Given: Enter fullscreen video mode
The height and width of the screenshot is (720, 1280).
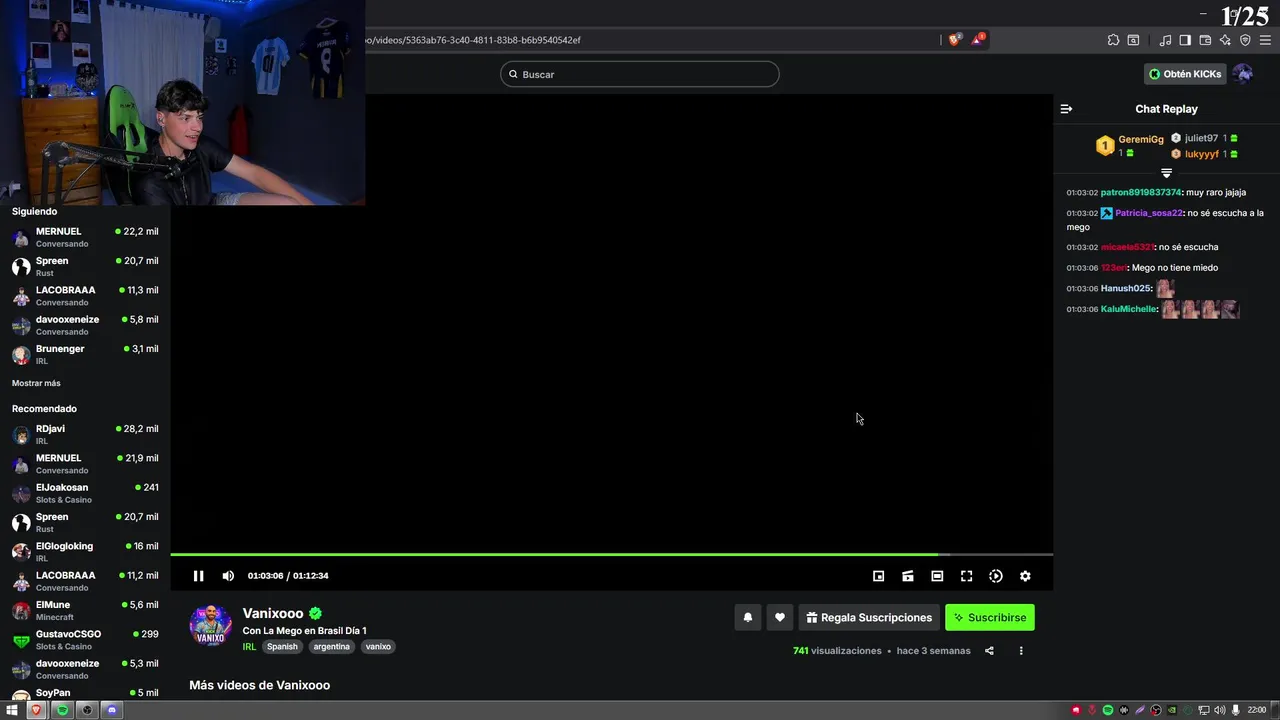Looking at the screenshot, I should (x=966, y=576).
